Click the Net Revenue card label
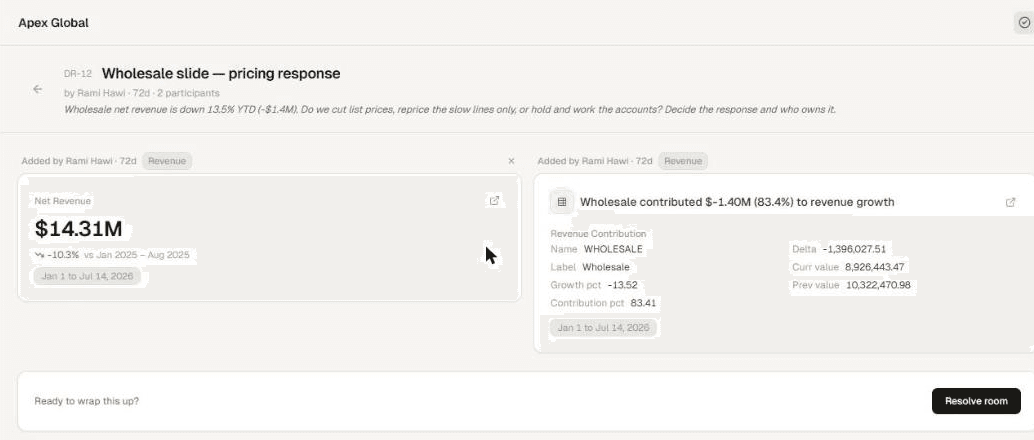 (x=63, y=201)
